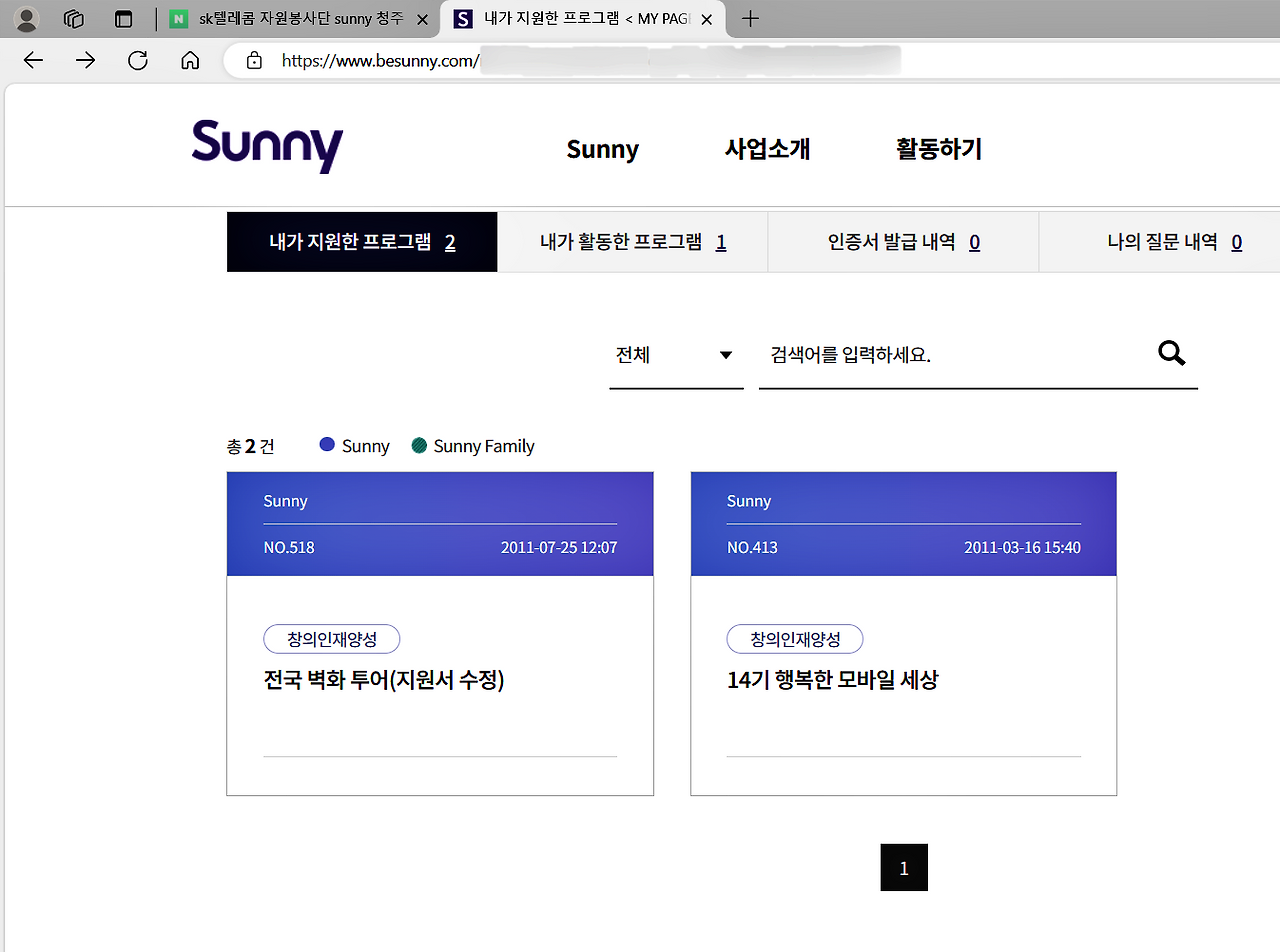Close the 내가 지원한 프로그램 browser tab
Image resolution: width=1280 pixels, height=952 pixels.
[x=707, y=19]
